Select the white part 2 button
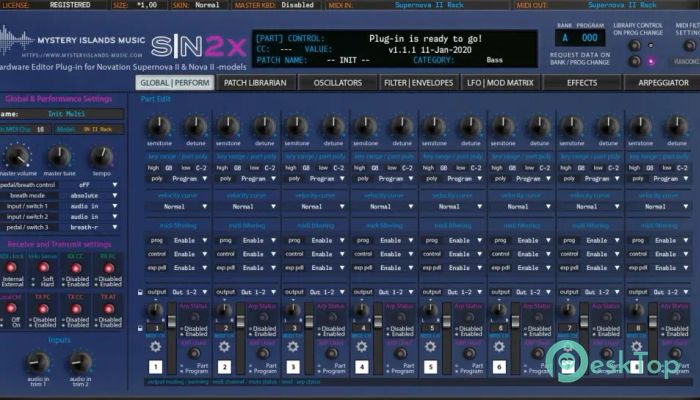The width and height of the screenshot is (700, 400). coord(224,367)
